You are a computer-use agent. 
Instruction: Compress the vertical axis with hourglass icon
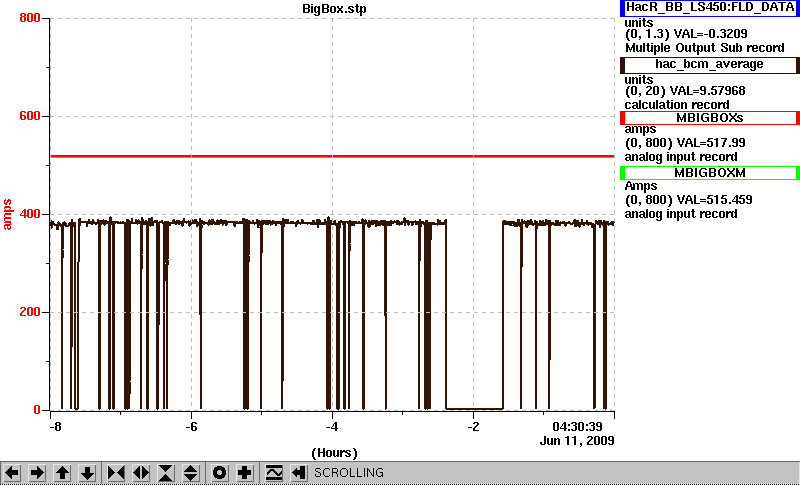pyautogui.click(x=166, y=473)
